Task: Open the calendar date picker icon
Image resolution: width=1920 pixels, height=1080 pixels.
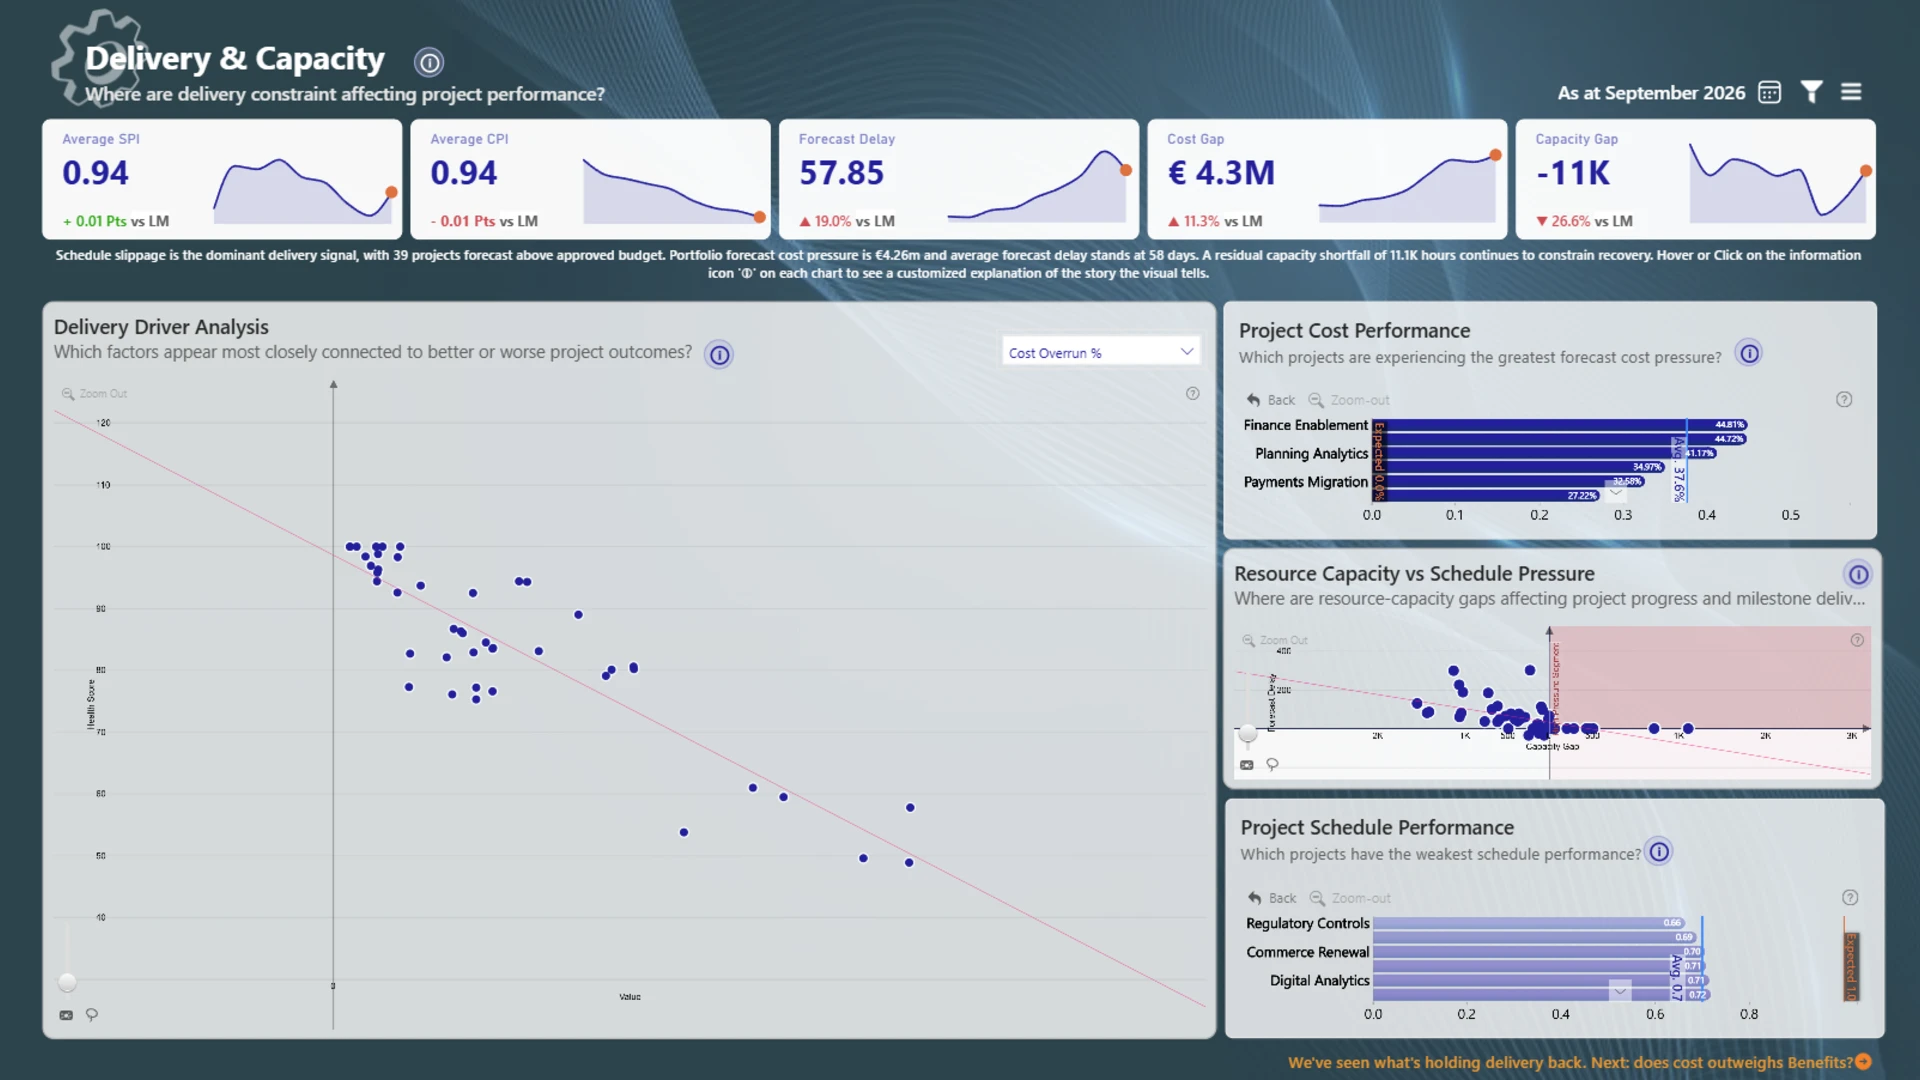Action: pos(1769,93)
